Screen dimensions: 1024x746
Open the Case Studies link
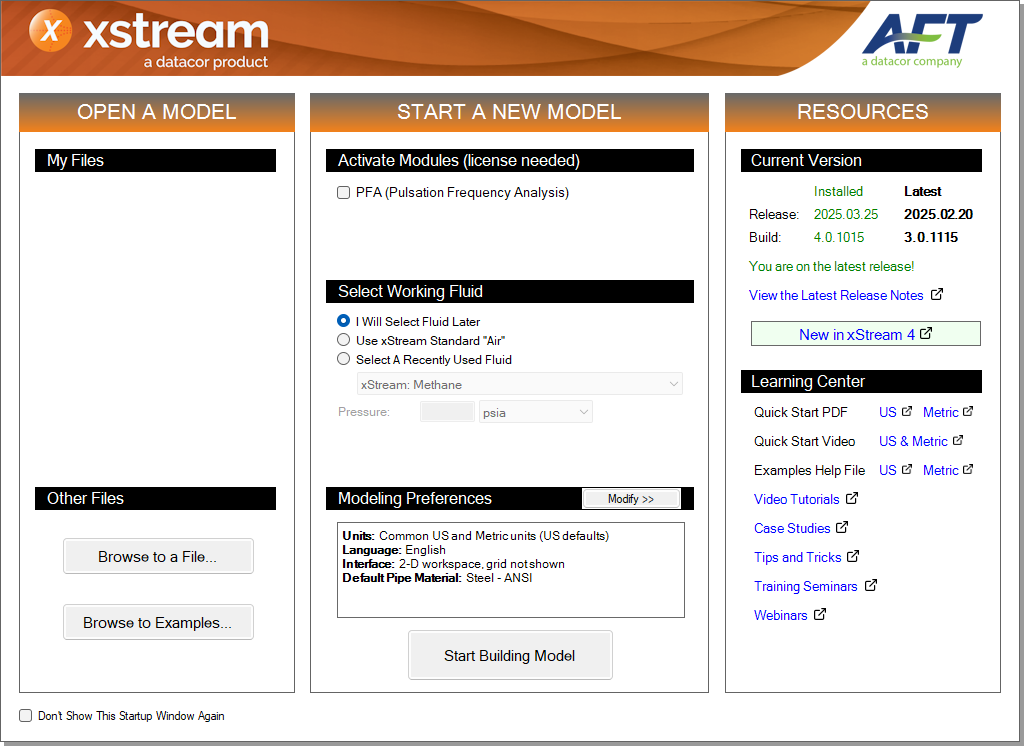pyautogui.click(x=792, y=528)
